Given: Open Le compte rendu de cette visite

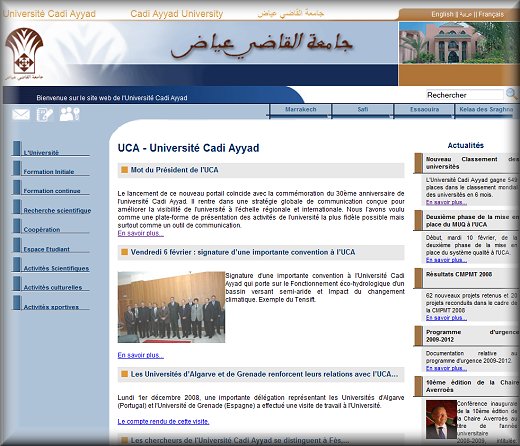Looking at the screenshot, I should [x=163, y=422].
